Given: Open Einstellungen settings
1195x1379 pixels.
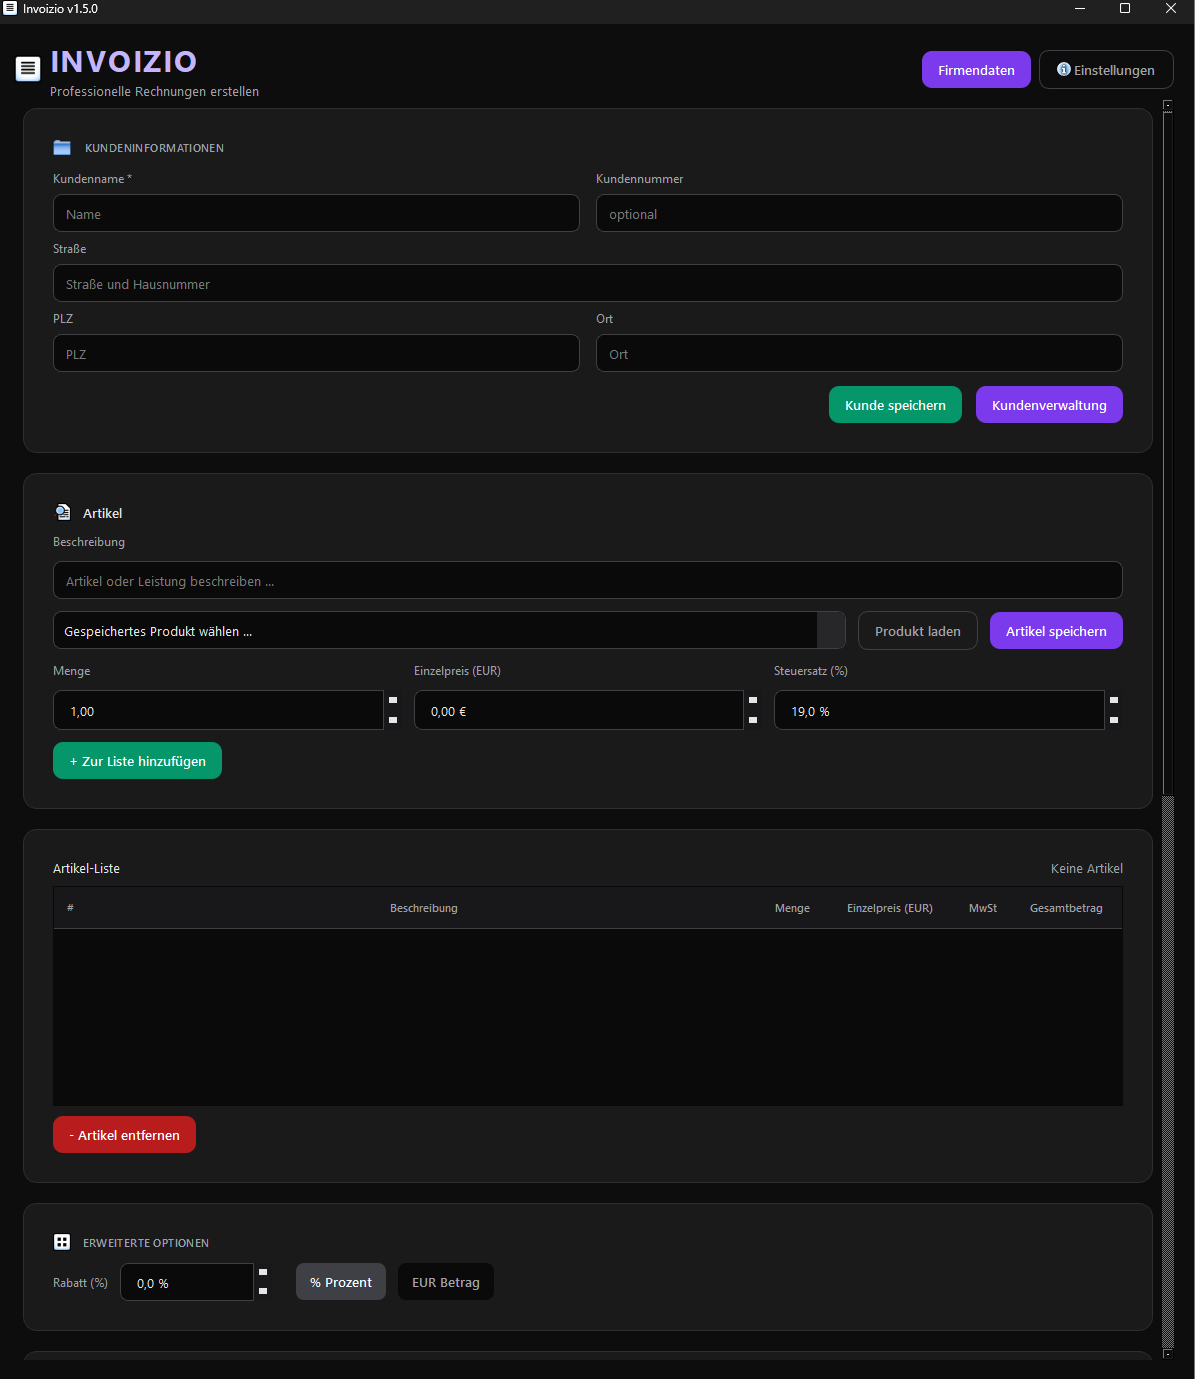Looking at the screenshot, I should pyautogui.click(x=1106, y=70).
